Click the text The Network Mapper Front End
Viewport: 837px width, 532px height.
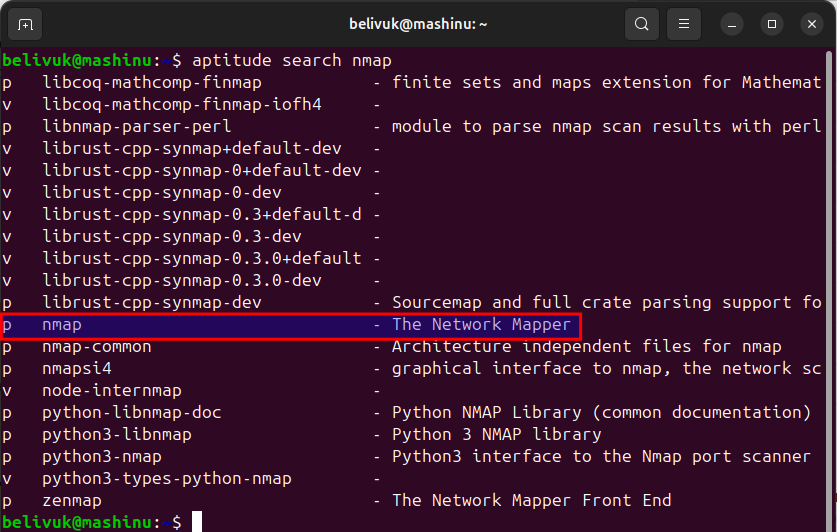click(532, 501)
